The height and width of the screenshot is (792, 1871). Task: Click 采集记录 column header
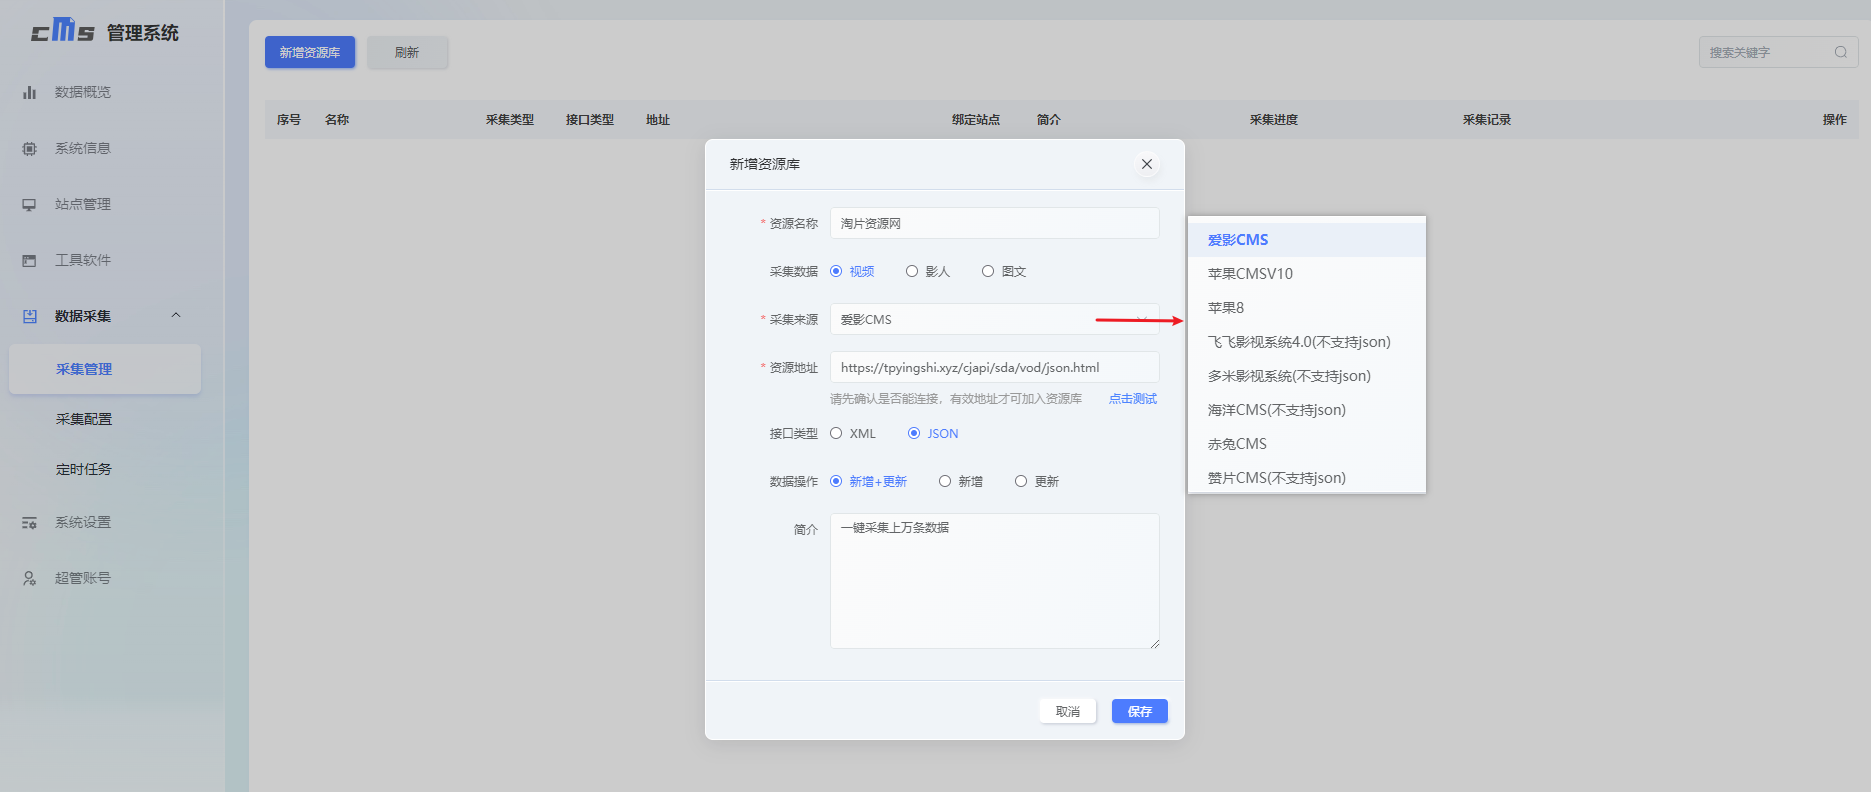1487,120
